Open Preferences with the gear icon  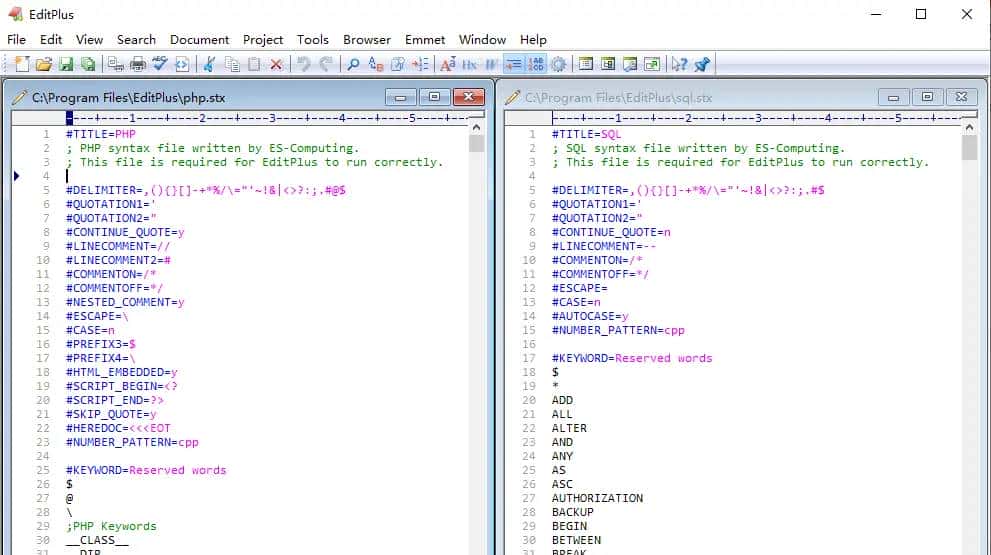point(558,64)
